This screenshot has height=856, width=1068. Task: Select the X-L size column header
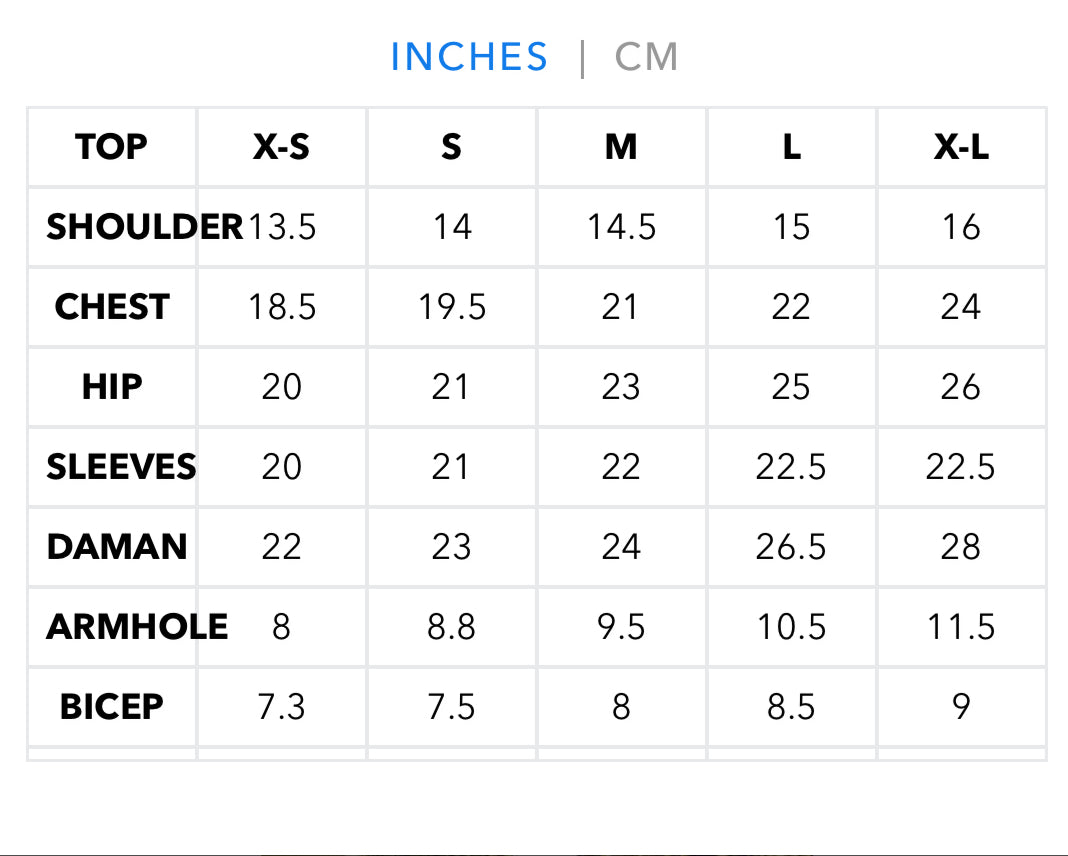click(x=961, y=146)
